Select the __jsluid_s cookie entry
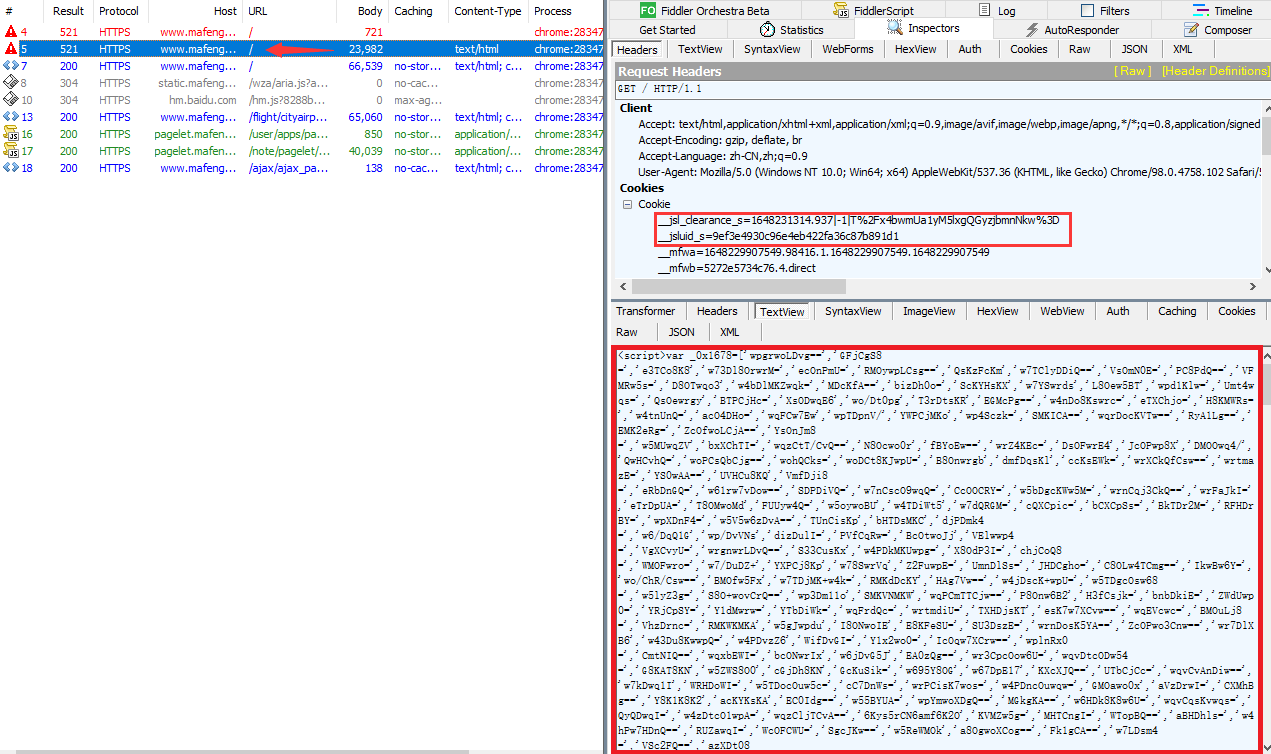Image resolution: width=1271 pixels, height=754 pixels. pyautogui.click(x=784, y=236)
